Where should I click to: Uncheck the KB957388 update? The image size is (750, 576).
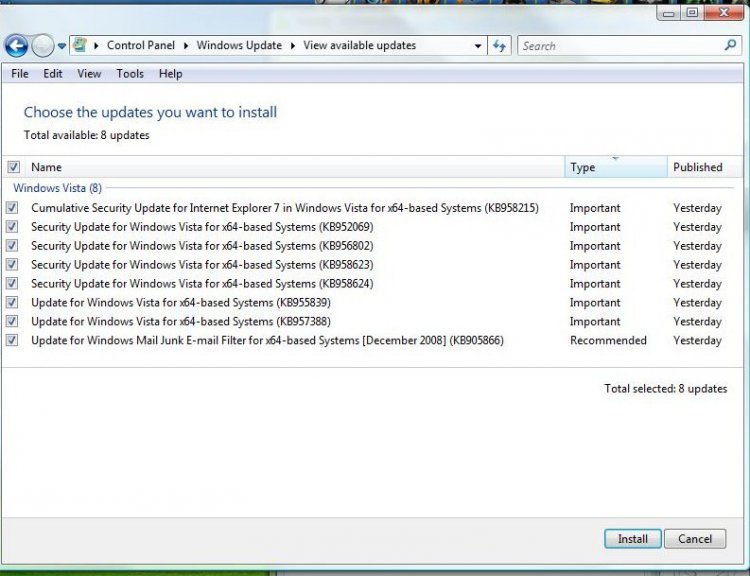(12, 321)
